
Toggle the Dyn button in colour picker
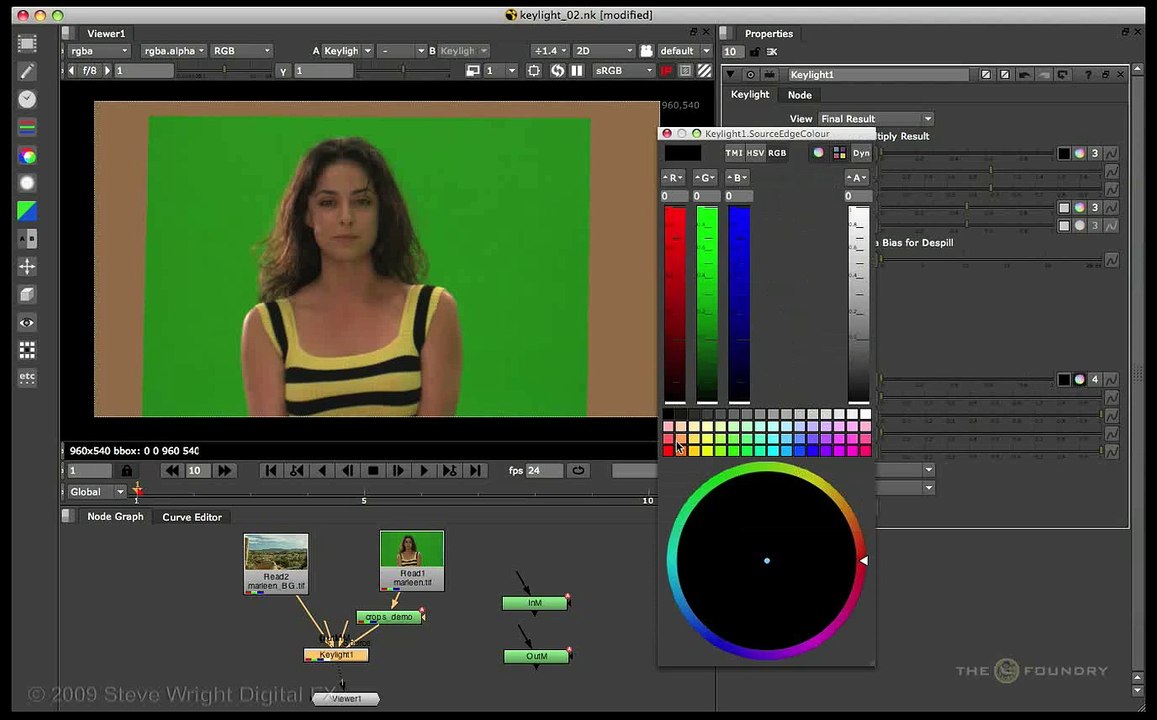[861, 153]
